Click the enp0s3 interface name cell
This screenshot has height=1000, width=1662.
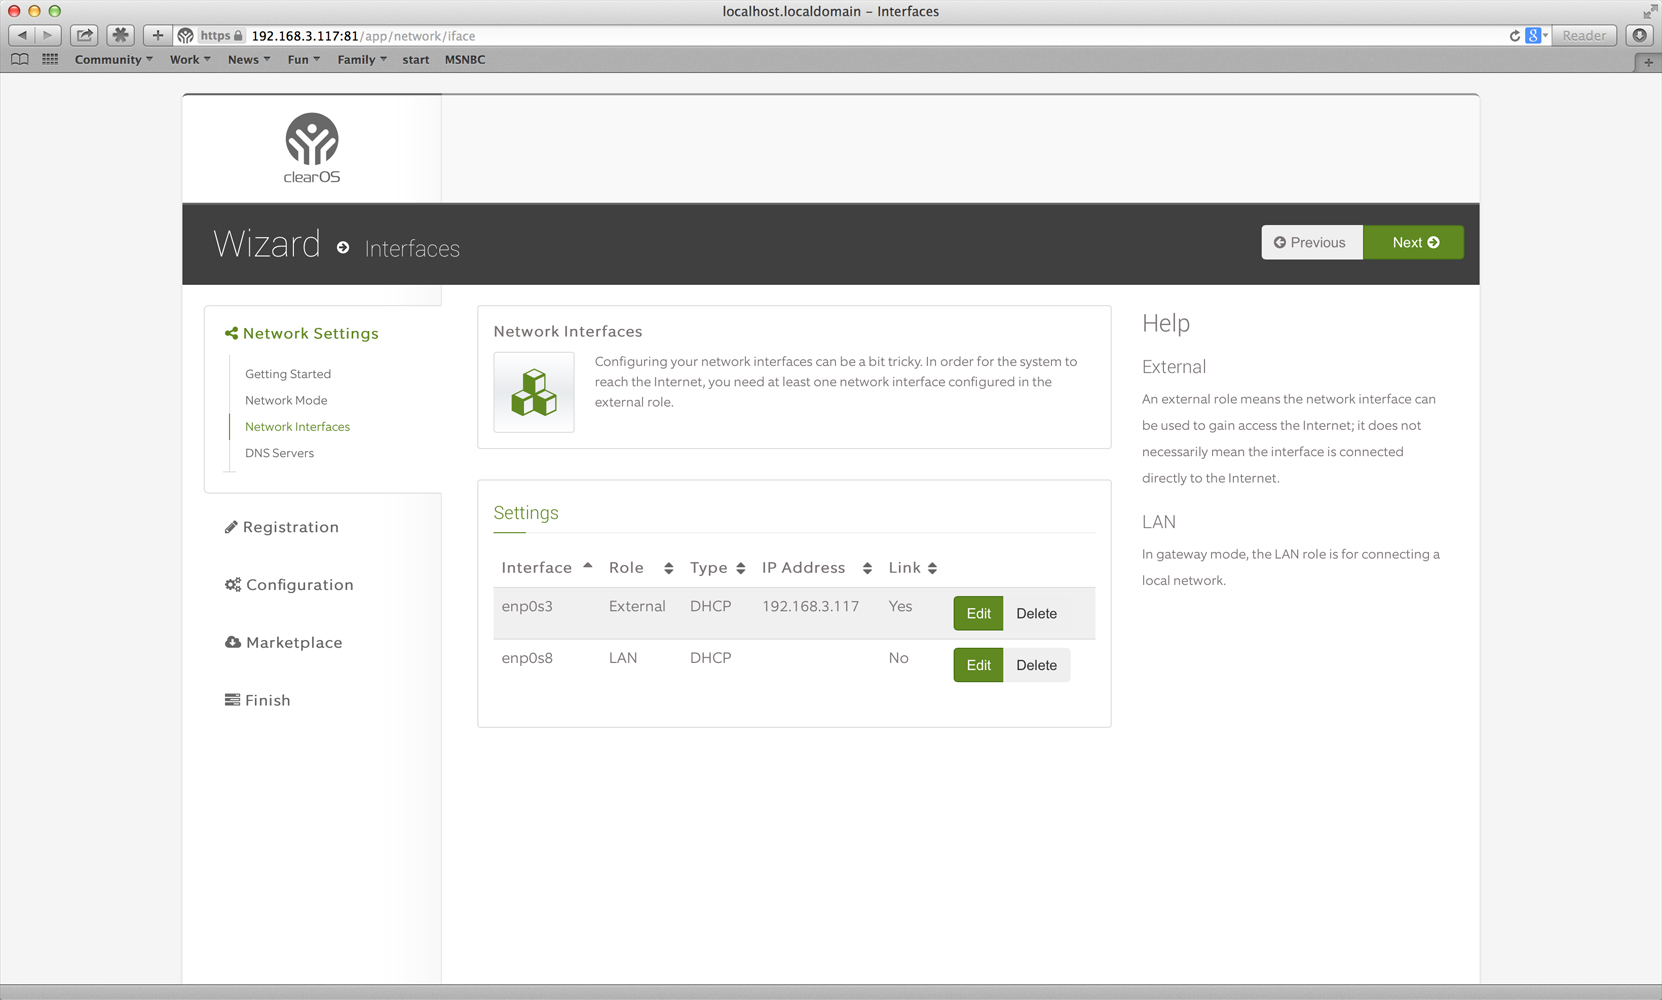pos(527,606)
